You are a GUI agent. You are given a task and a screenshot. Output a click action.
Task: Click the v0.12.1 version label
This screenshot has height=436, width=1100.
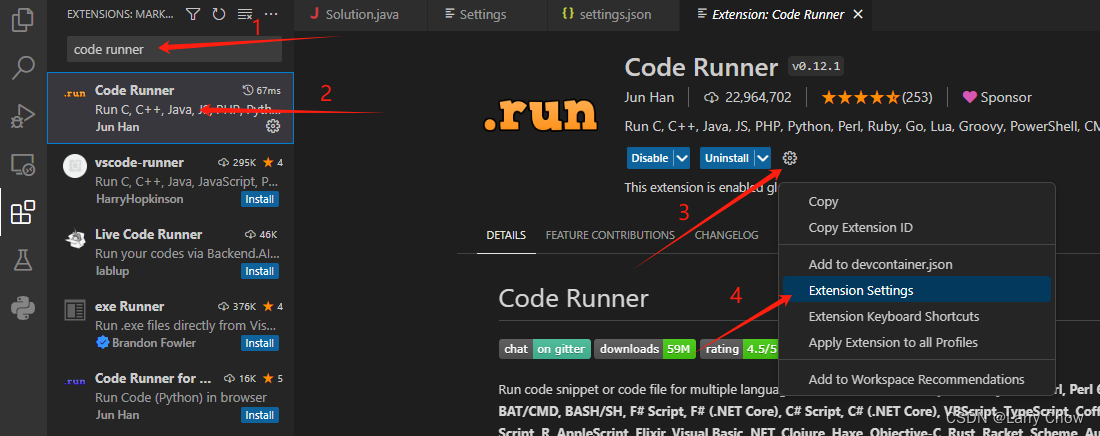click(x=816, y=67)
